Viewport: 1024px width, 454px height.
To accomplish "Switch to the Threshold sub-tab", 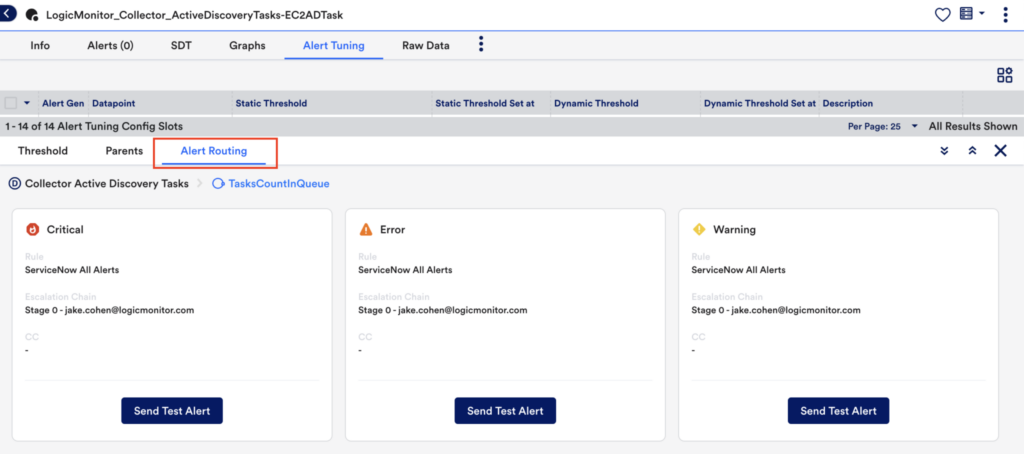I will (x=43, y=151).
